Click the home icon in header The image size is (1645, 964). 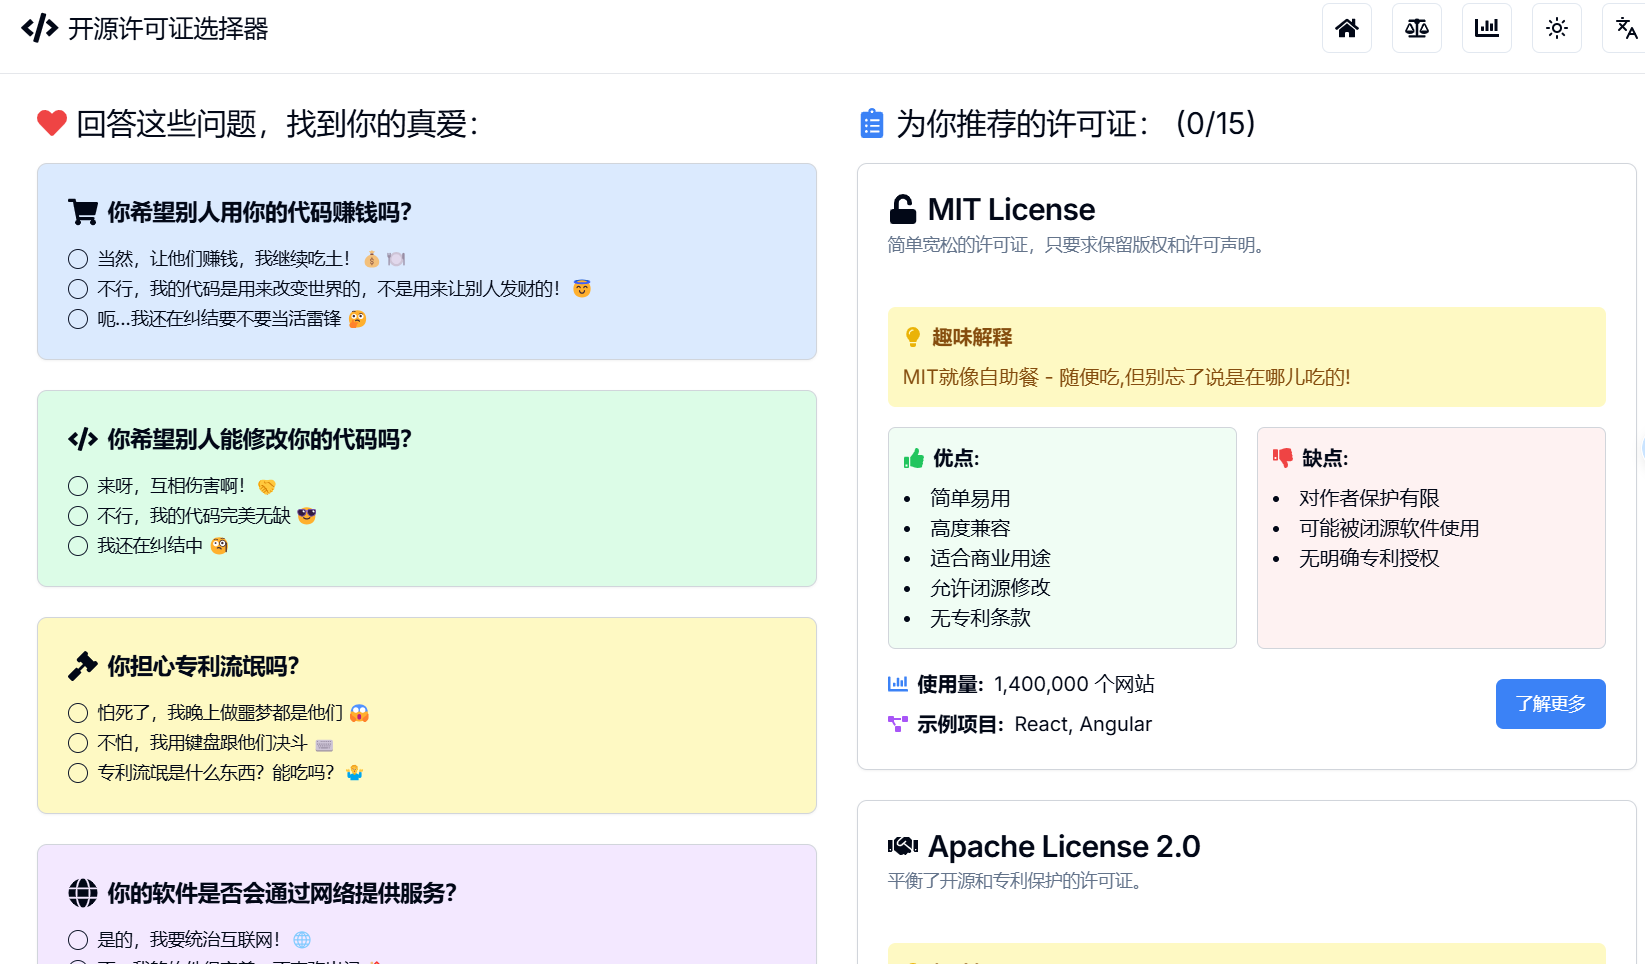click(1347, 28)
